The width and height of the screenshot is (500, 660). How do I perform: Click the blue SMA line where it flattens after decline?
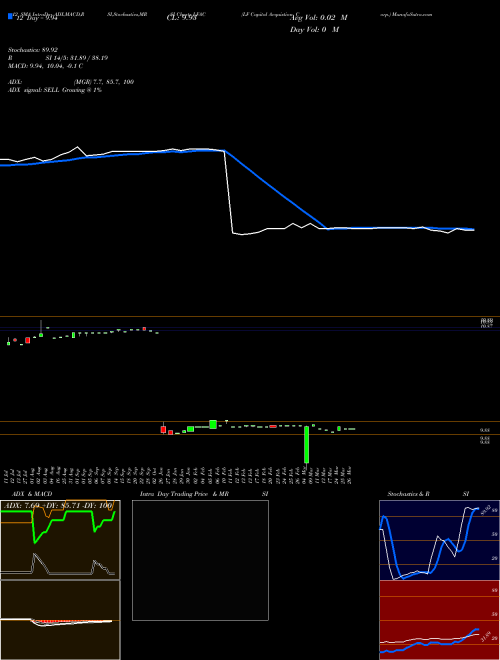click(327, 229)
